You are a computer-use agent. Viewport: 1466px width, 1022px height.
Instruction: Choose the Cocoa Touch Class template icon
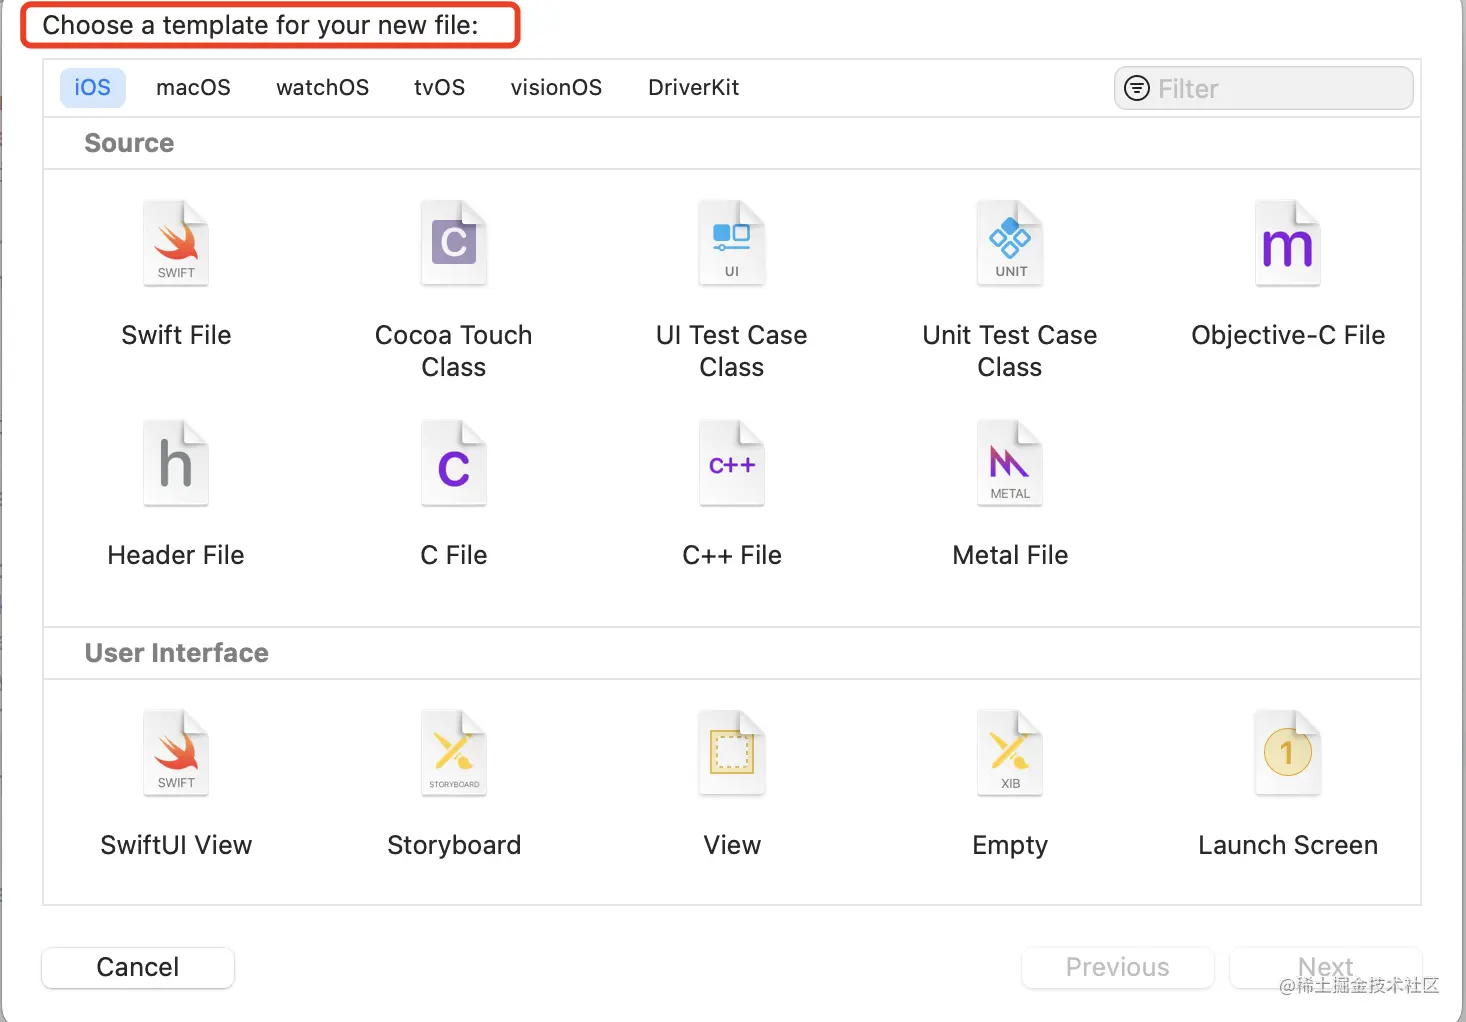click(454, 244)
